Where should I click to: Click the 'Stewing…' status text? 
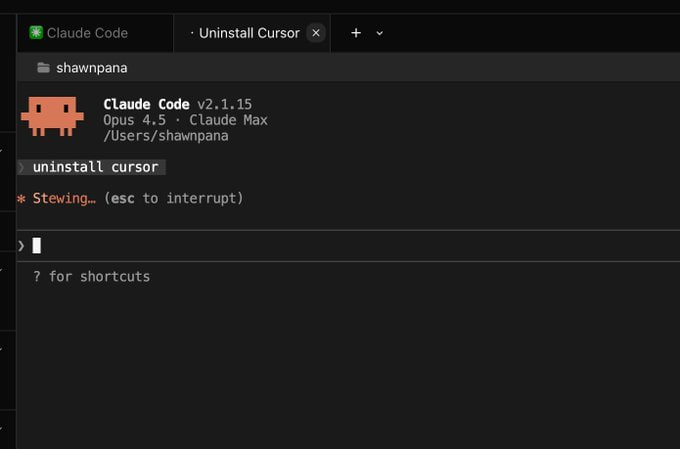pos(64,198)
